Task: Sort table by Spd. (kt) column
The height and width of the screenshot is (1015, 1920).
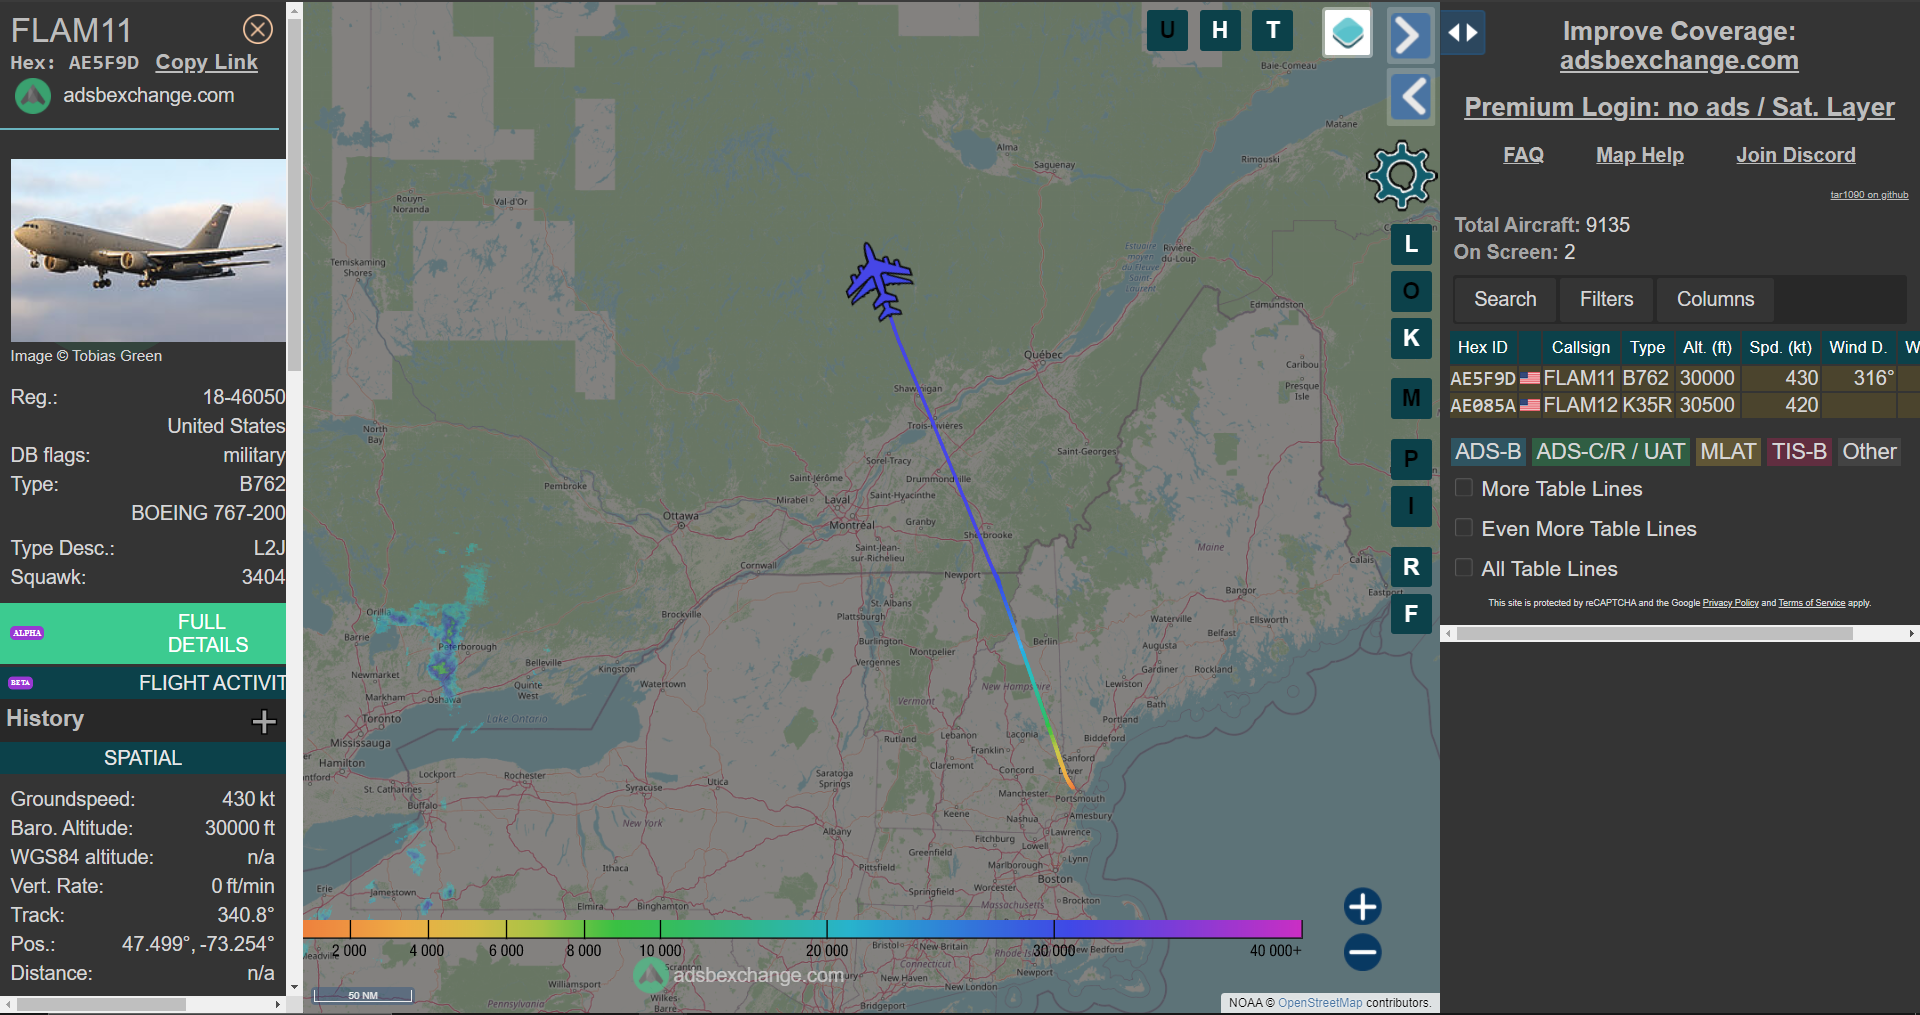Action: 1780,347
